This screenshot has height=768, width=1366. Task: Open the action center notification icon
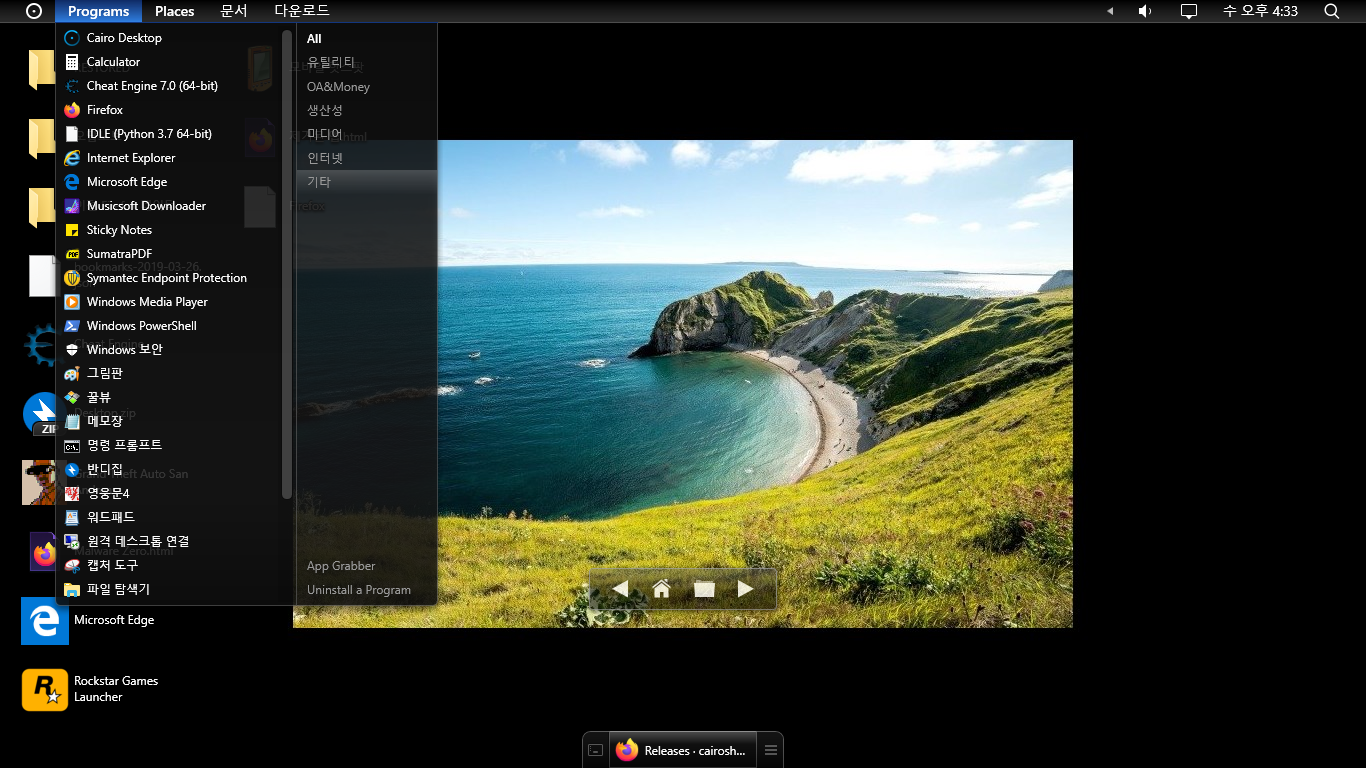click(x=1189, y=11)
